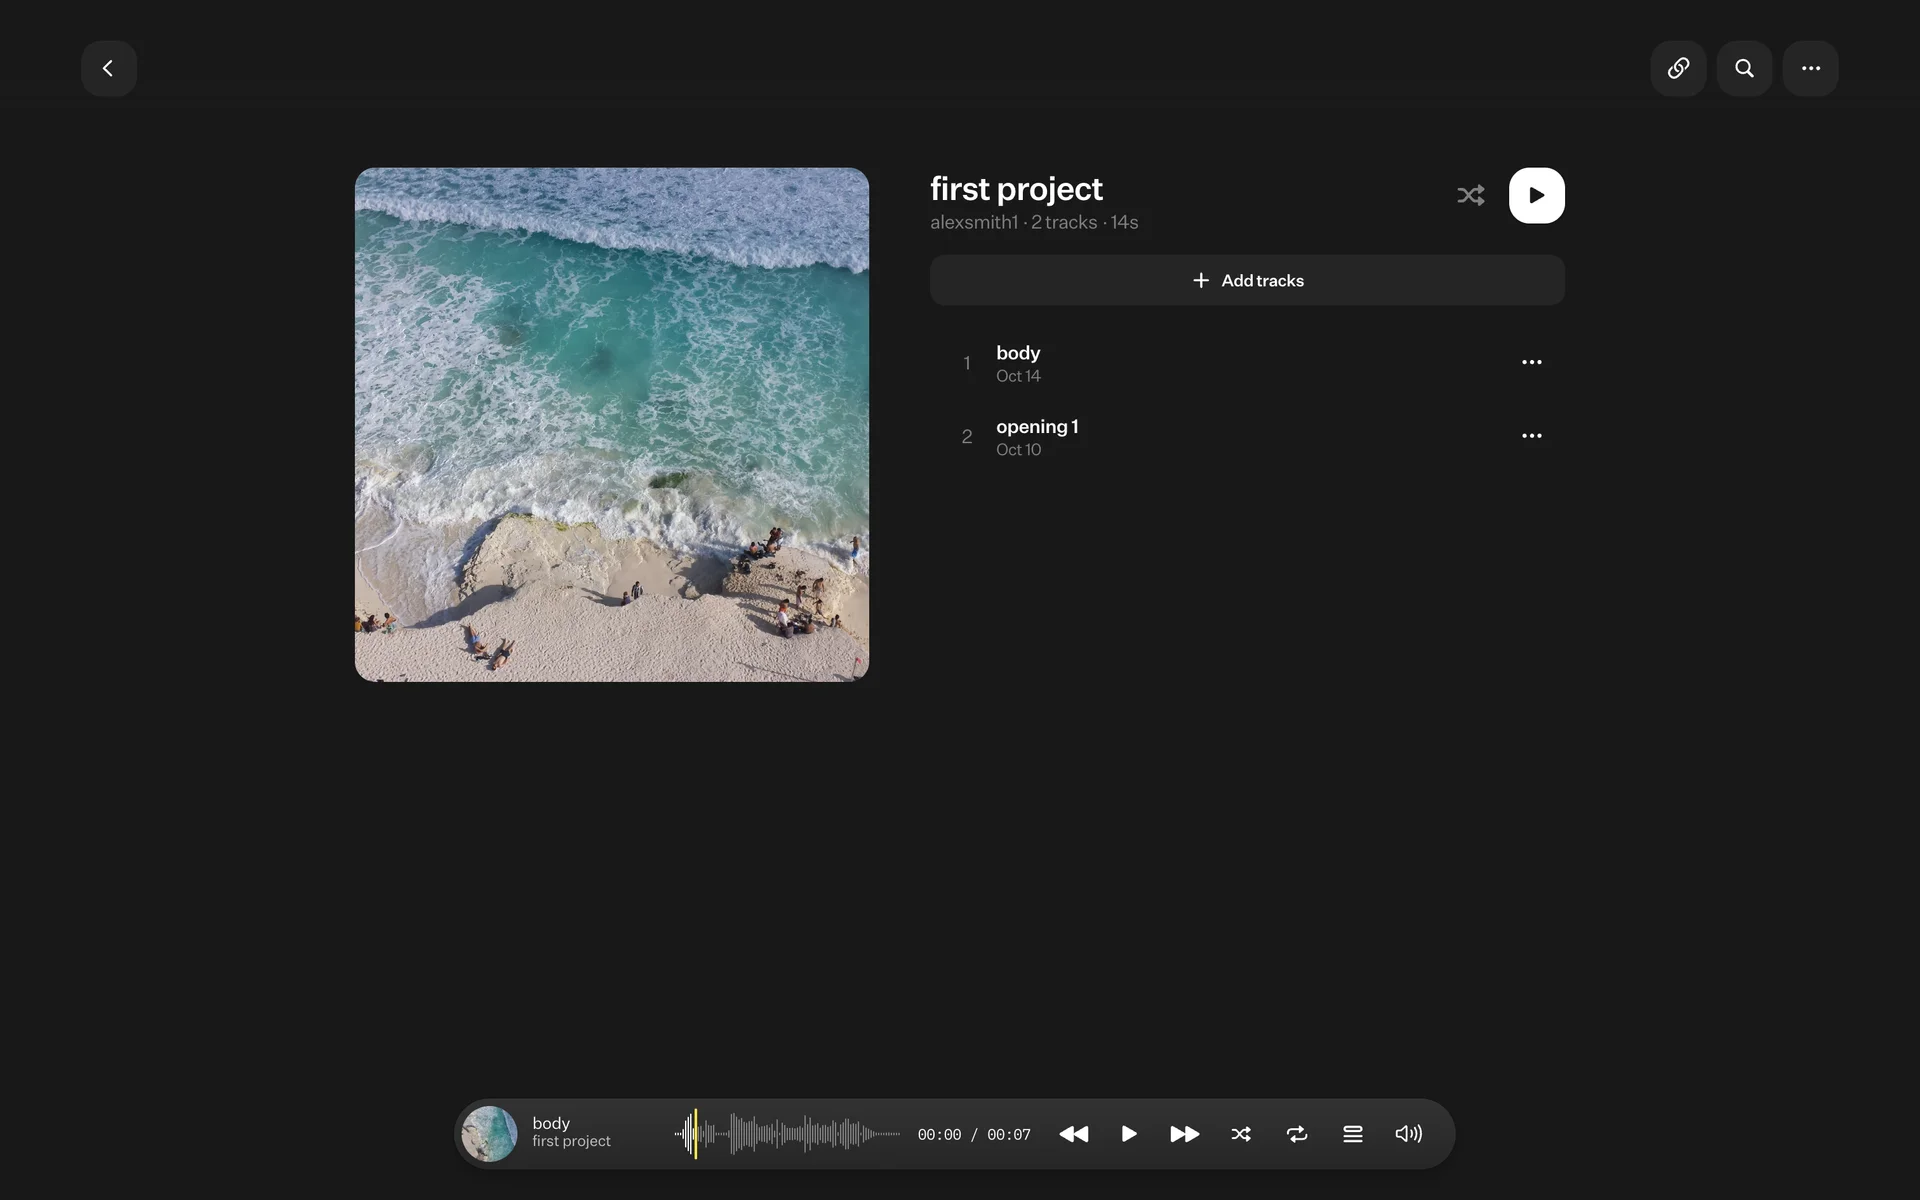Toggle shuffle in the player bar
The height and width of the screenshot is (1200, 1920).
(1241, 1134)
